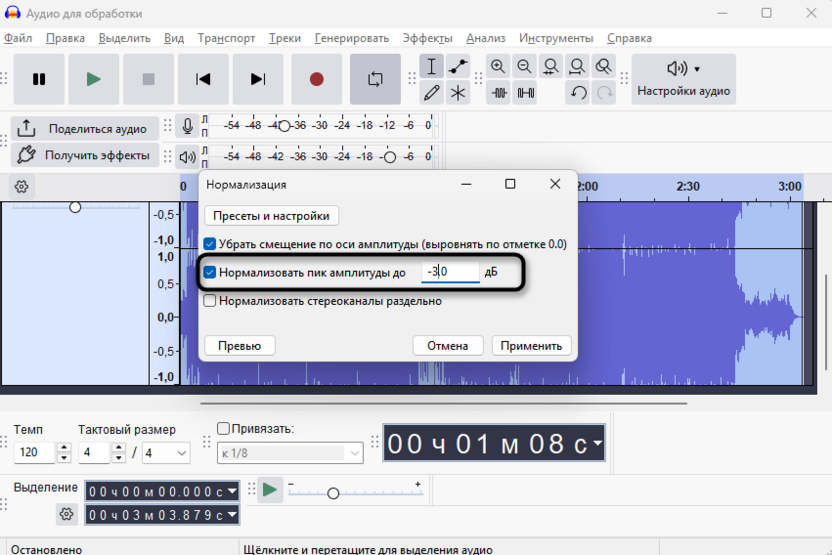Click the Undo arrow icon
832x555 pixels.
pos(578,93)
